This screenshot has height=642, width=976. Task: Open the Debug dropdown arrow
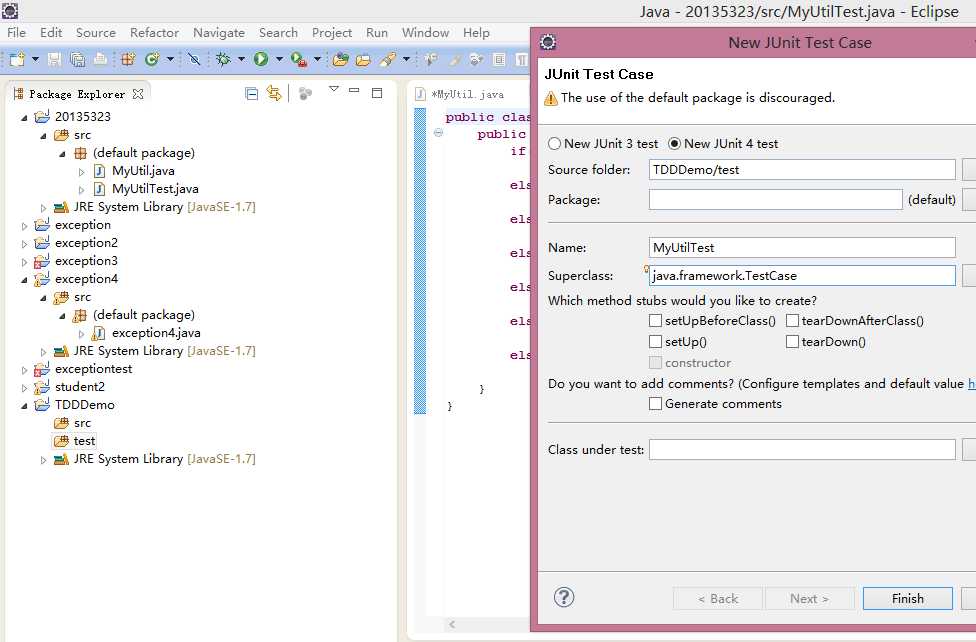point(241,59)
